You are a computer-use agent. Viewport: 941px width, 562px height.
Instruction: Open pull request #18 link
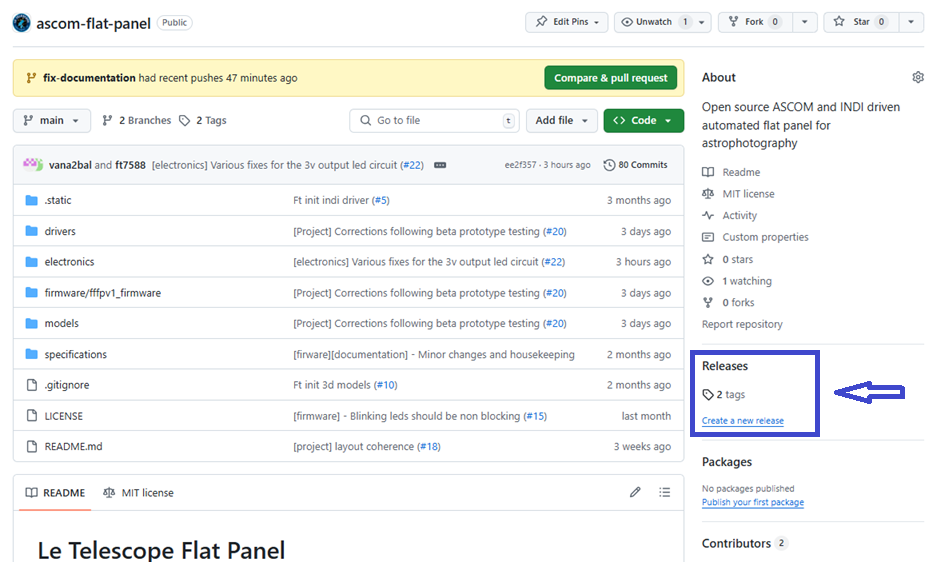(429, 447)
